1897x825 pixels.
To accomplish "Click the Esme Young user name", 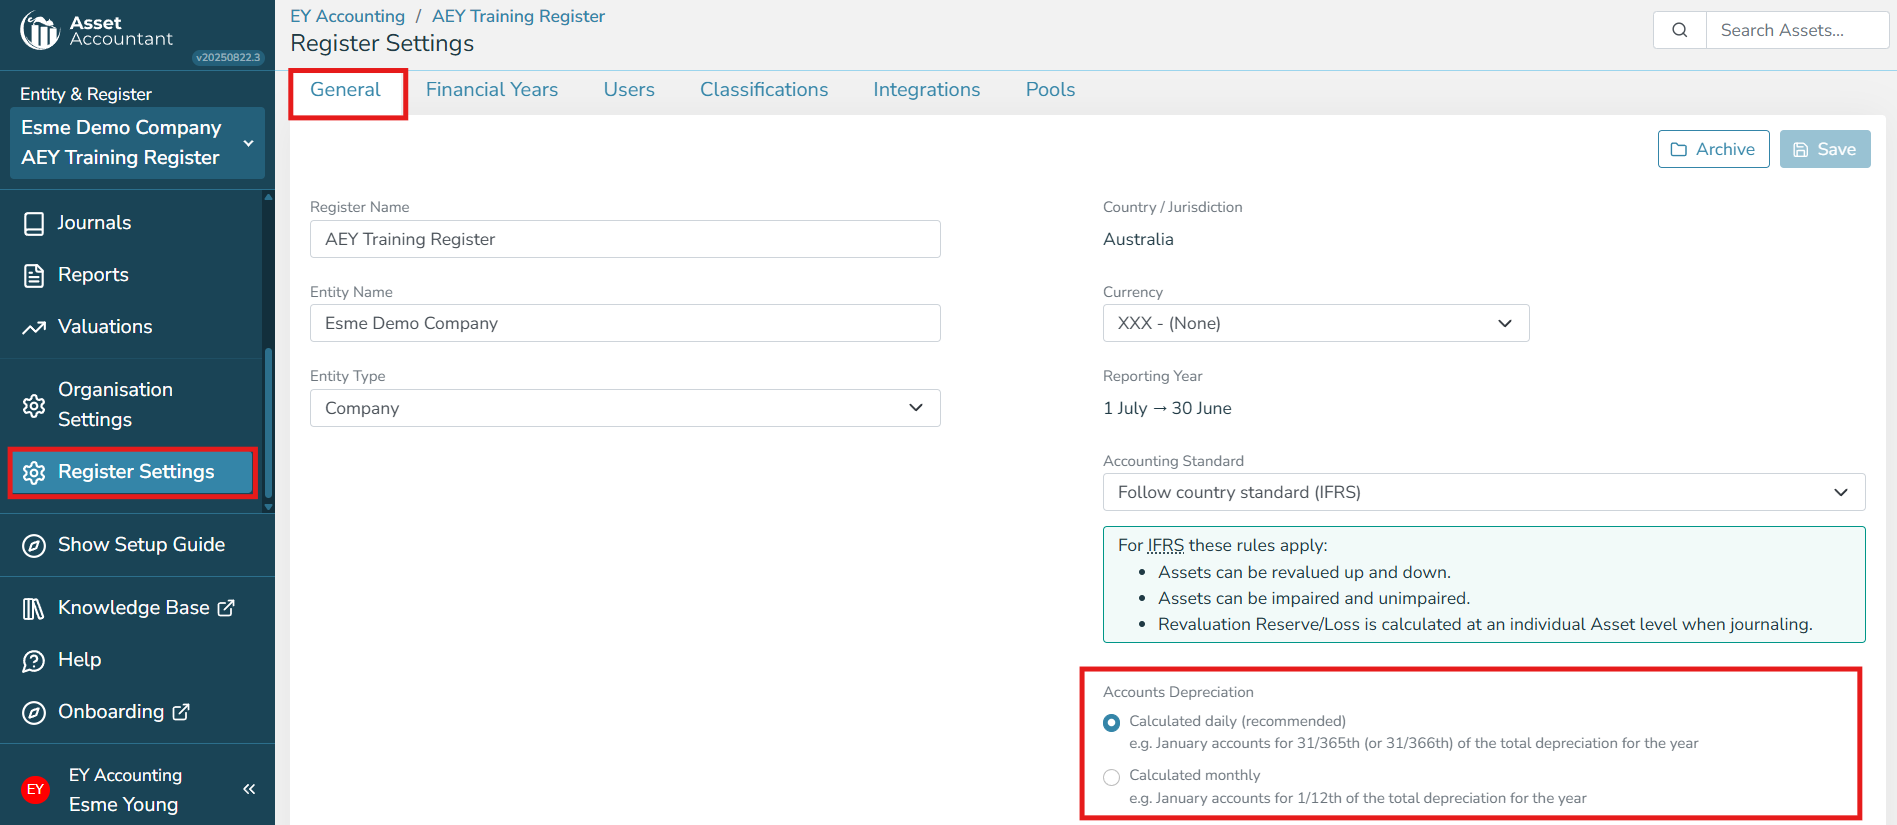I will click(x=123, y=805).
